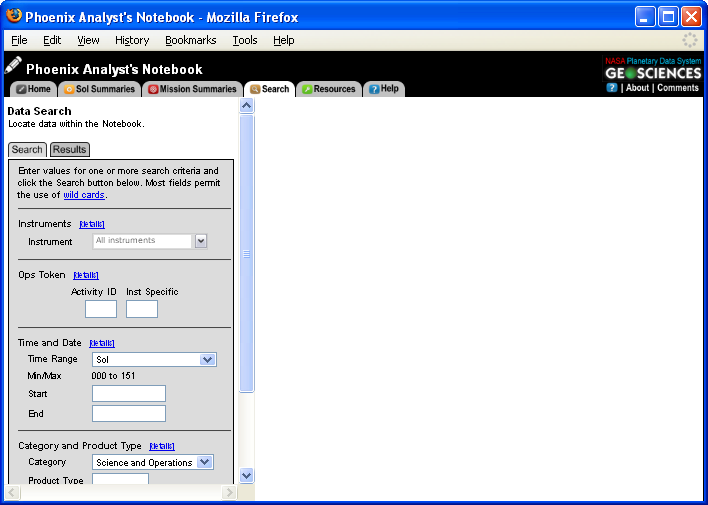Switch to Sol Summaries tab
The image size is (708, 505).
point(98,89)
